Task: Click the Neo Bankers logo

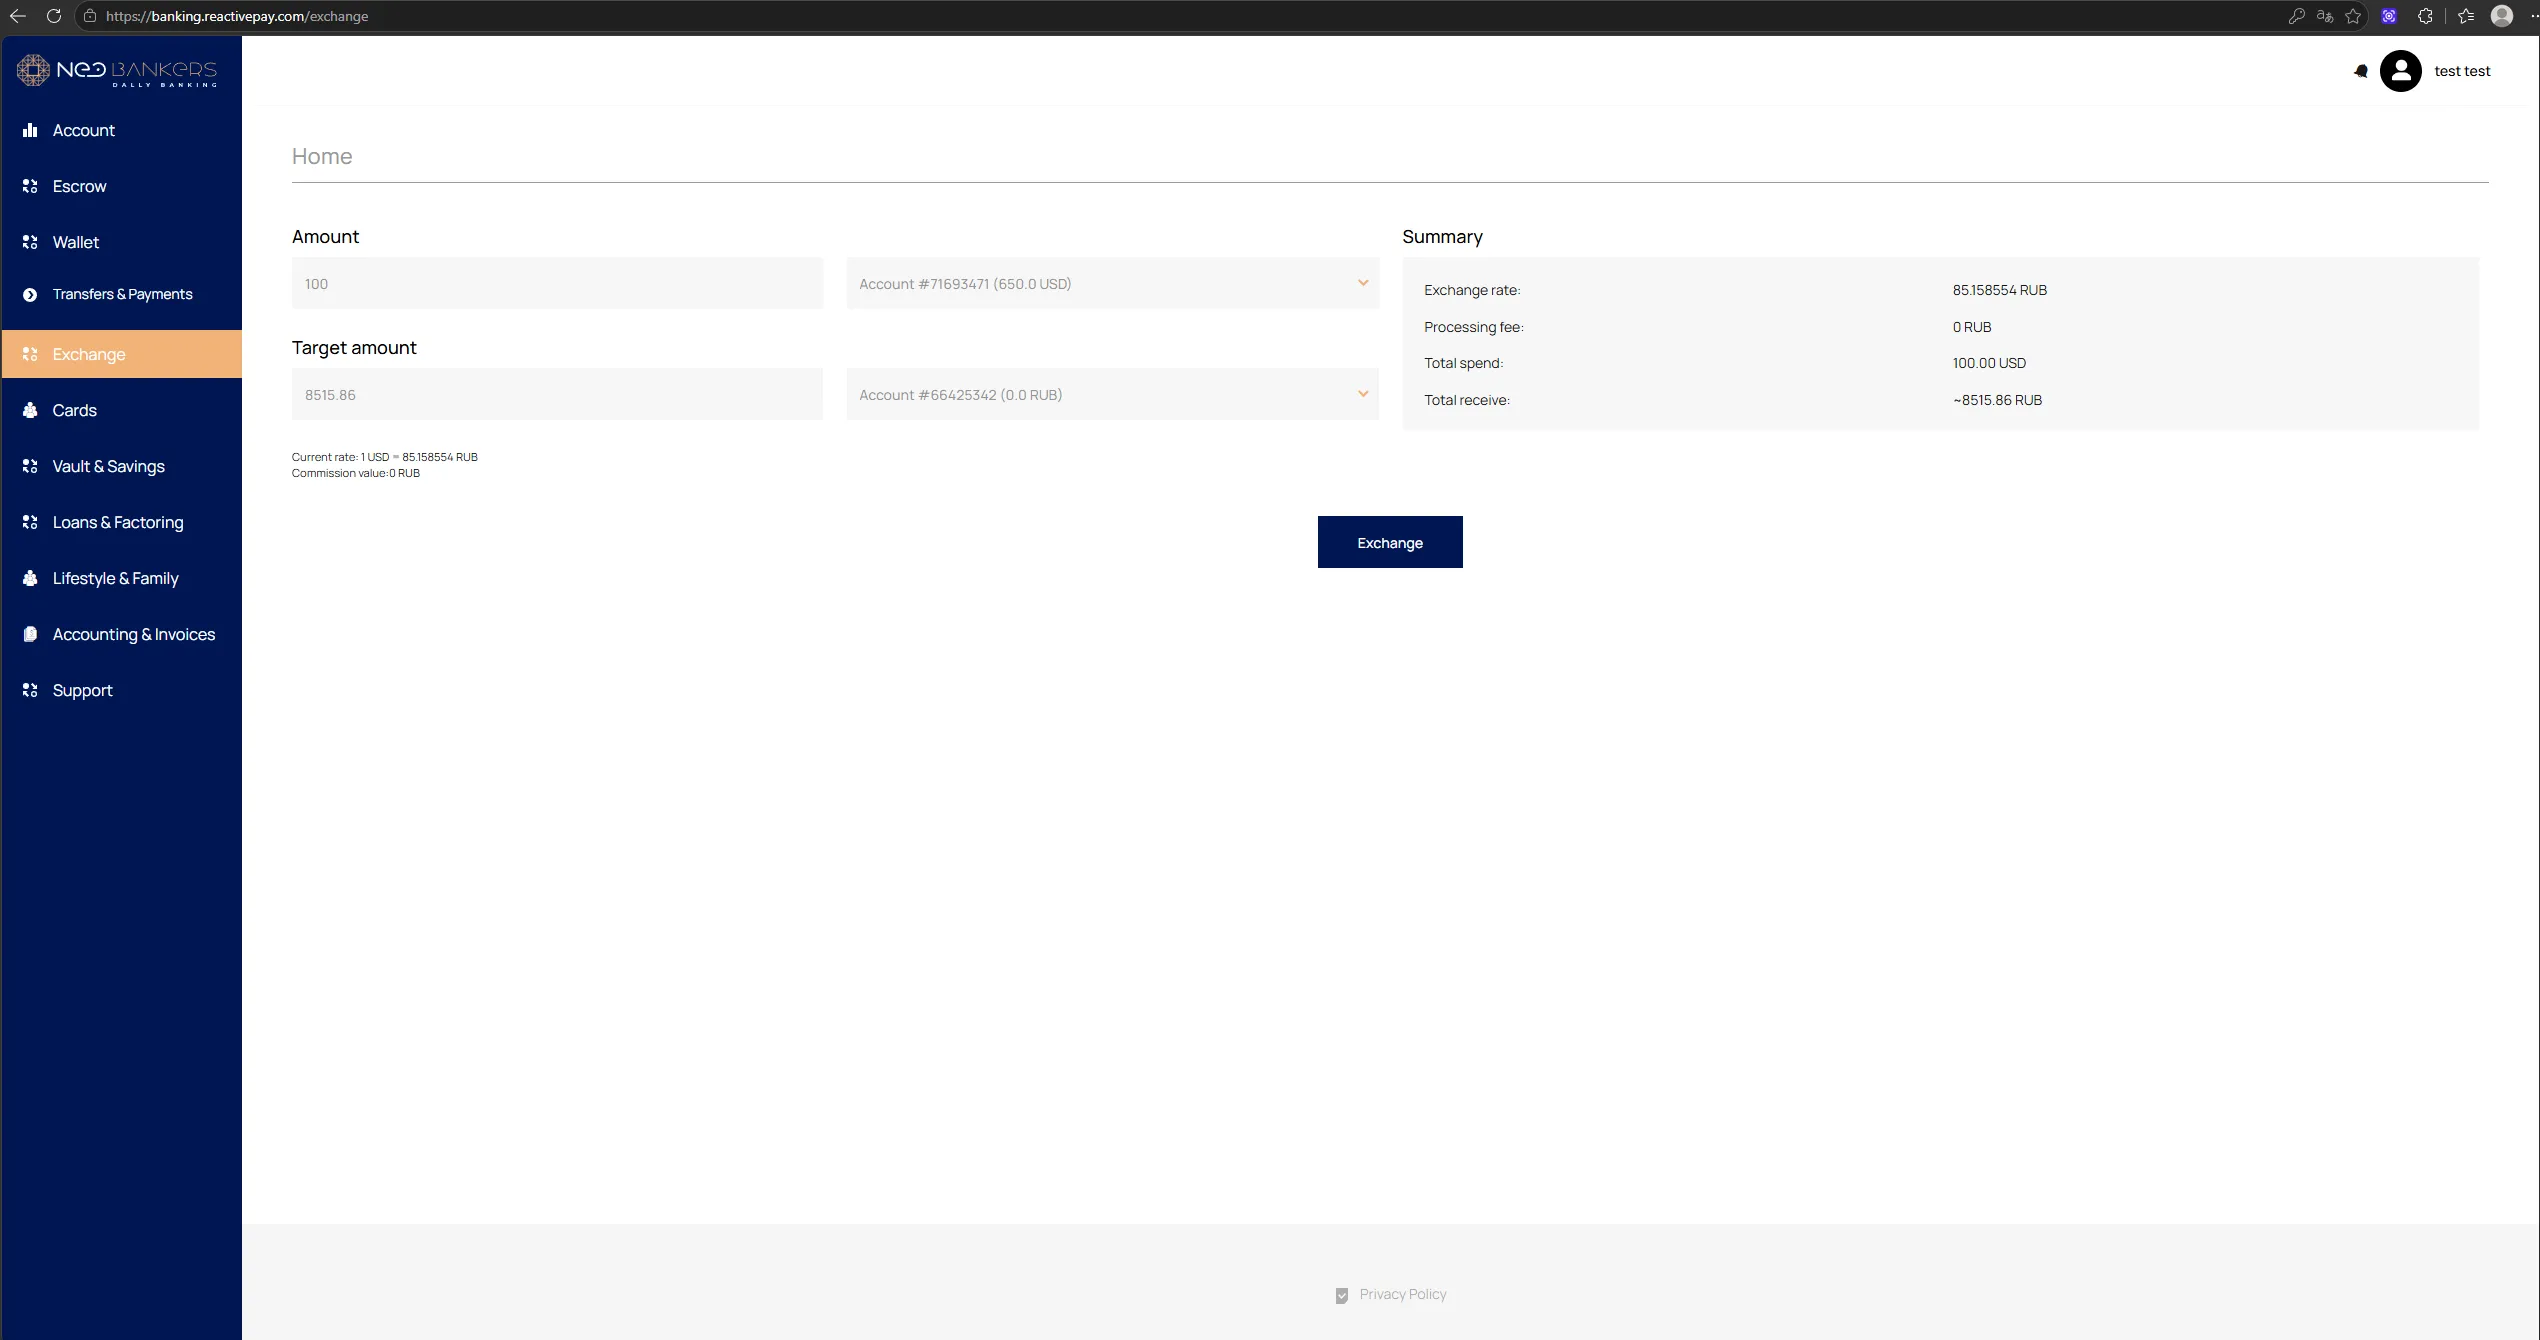Action: [117, 70]
